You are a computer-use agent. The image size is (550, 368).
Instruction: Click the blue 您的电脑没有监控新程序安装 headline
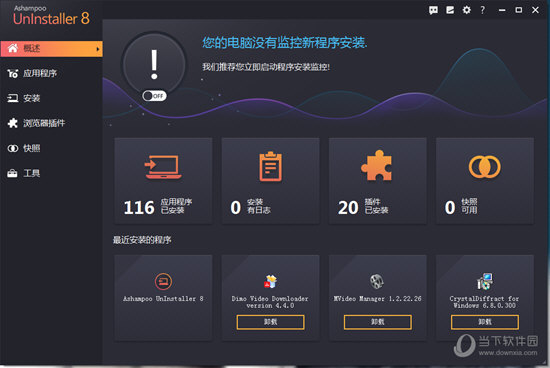285,42
